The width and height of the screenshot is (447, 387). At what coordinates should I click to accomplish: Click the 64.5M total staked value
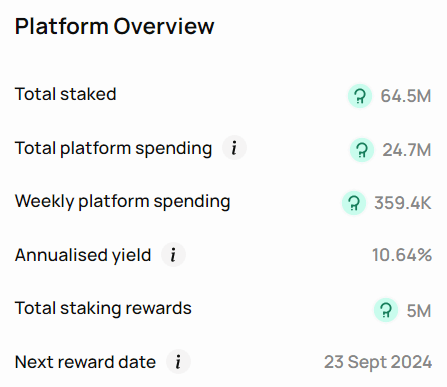pos(406,96)
